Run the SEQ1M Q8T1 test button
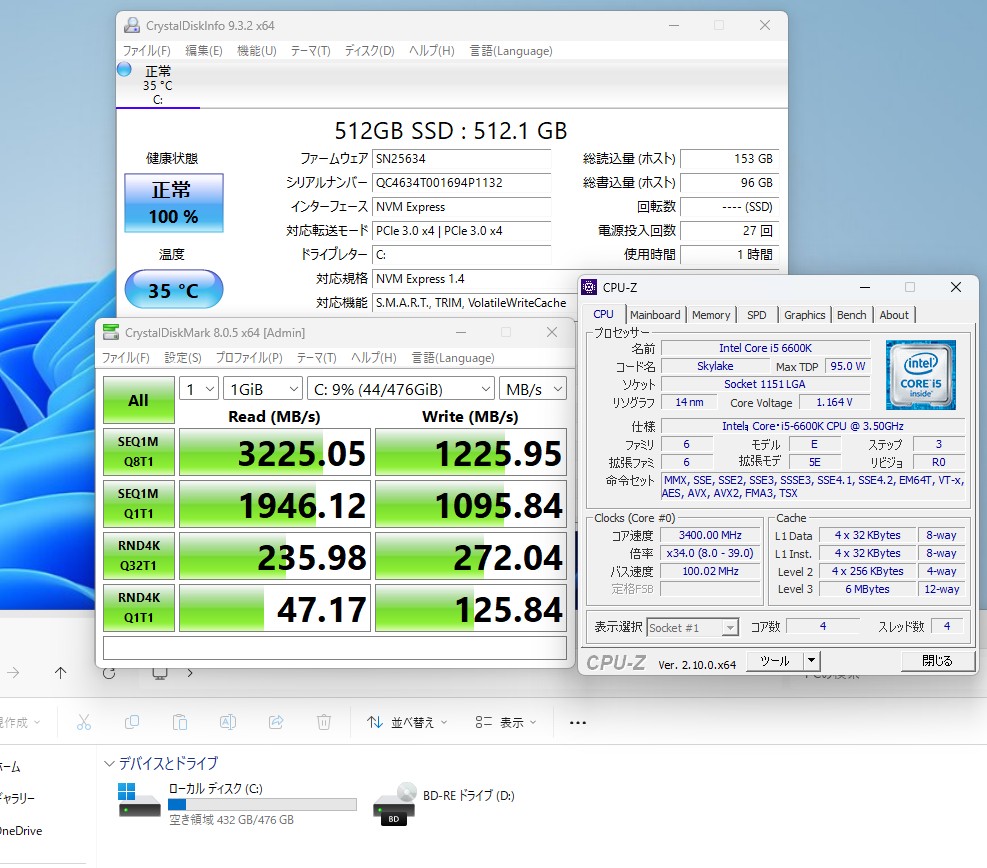This screenshot has height=868, width=987. point(138,452)
